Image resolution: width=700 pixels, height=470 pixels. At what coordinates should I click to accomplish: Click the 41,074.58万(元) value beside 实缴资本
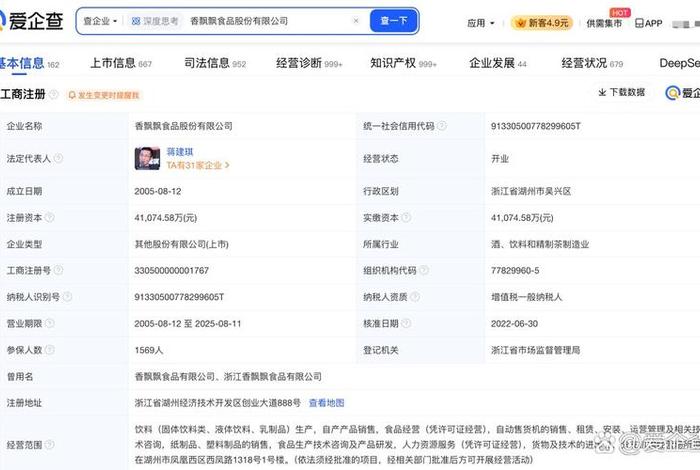pos(522,218)
